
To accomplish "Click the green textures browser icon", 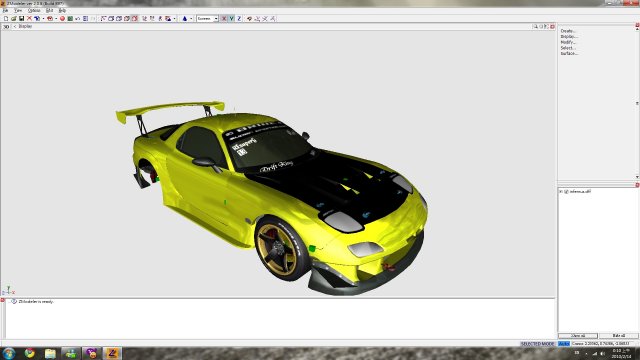I will [70, 19].
